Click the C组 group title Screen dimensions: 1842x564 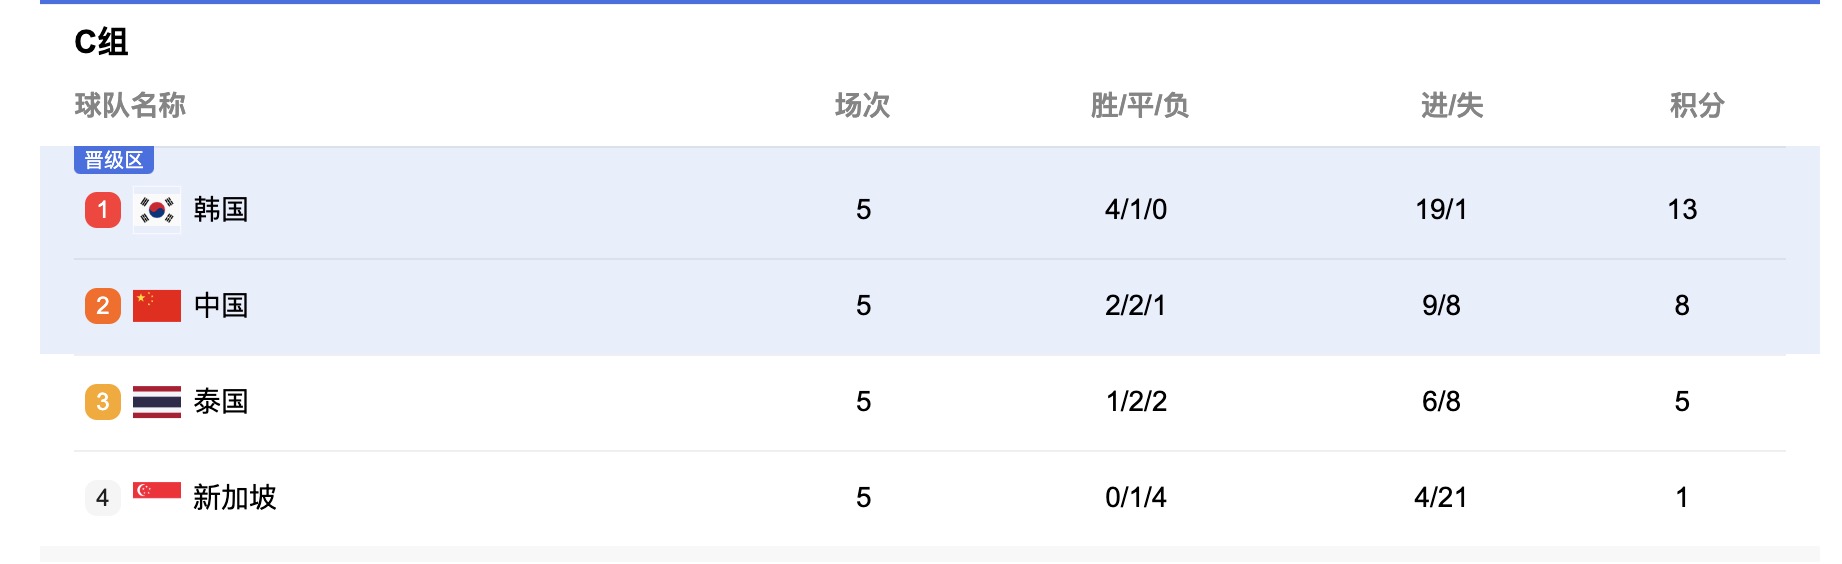(x=101, y=42)
